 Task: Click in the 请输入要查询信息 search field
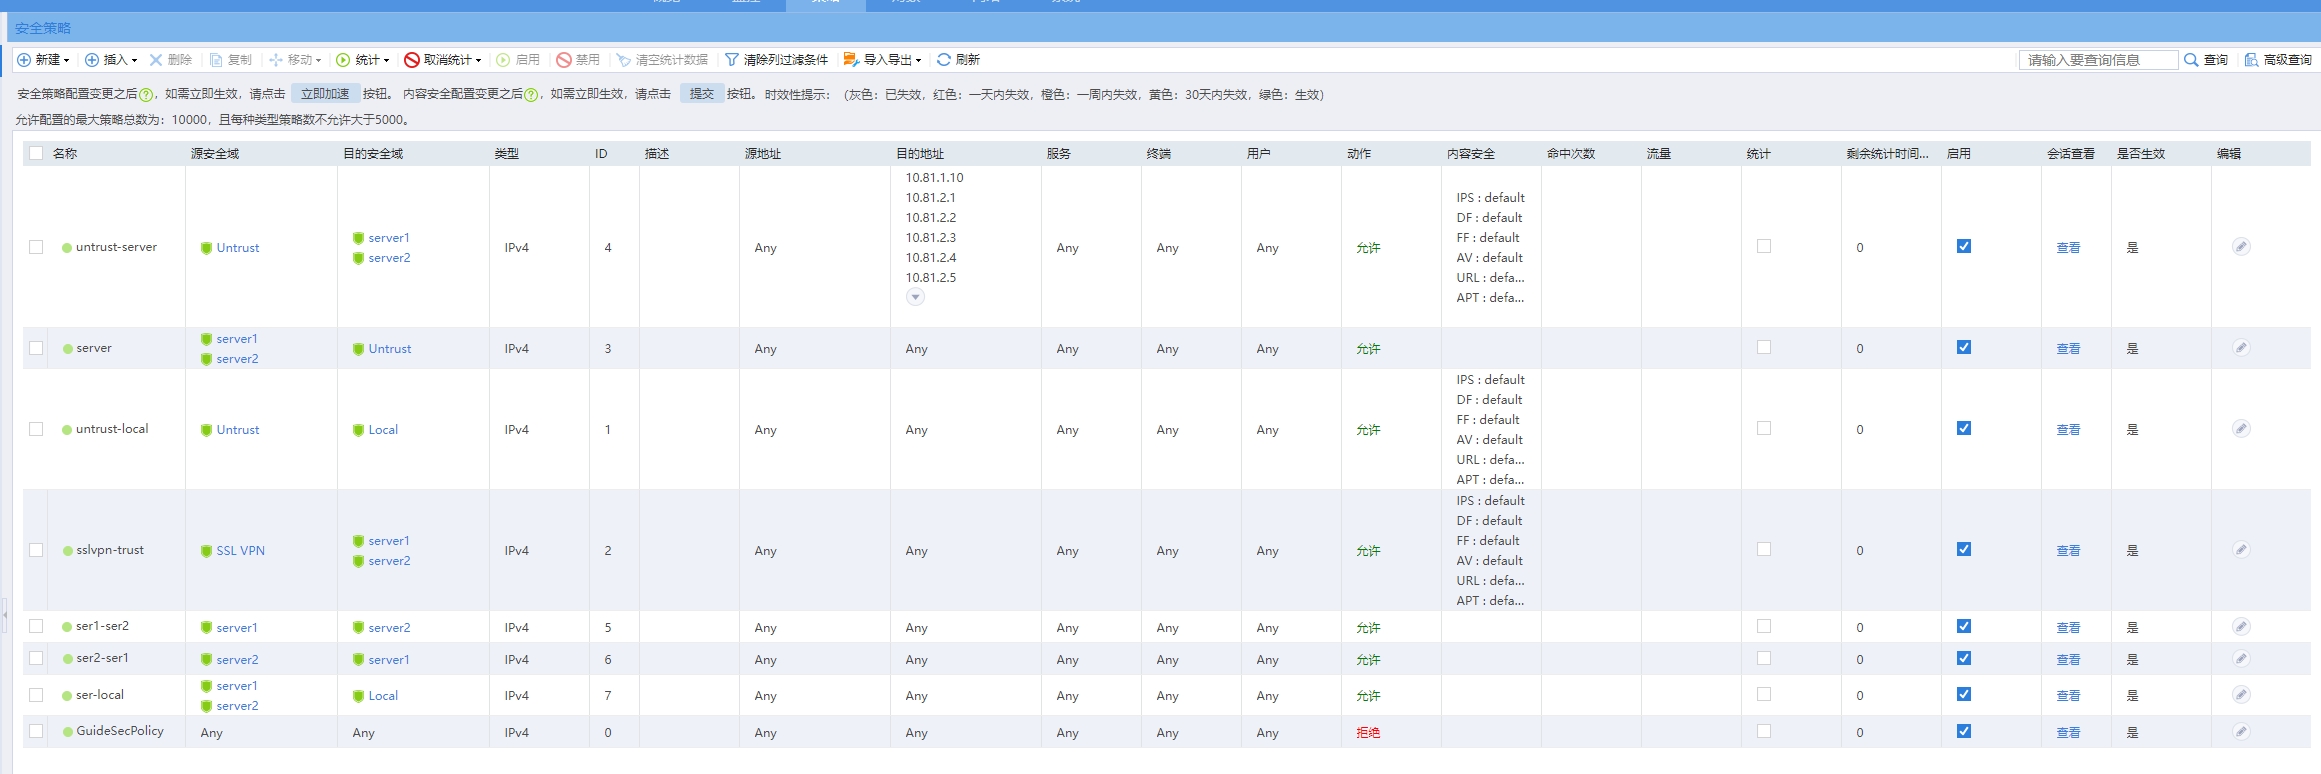tap(2097, 60)
